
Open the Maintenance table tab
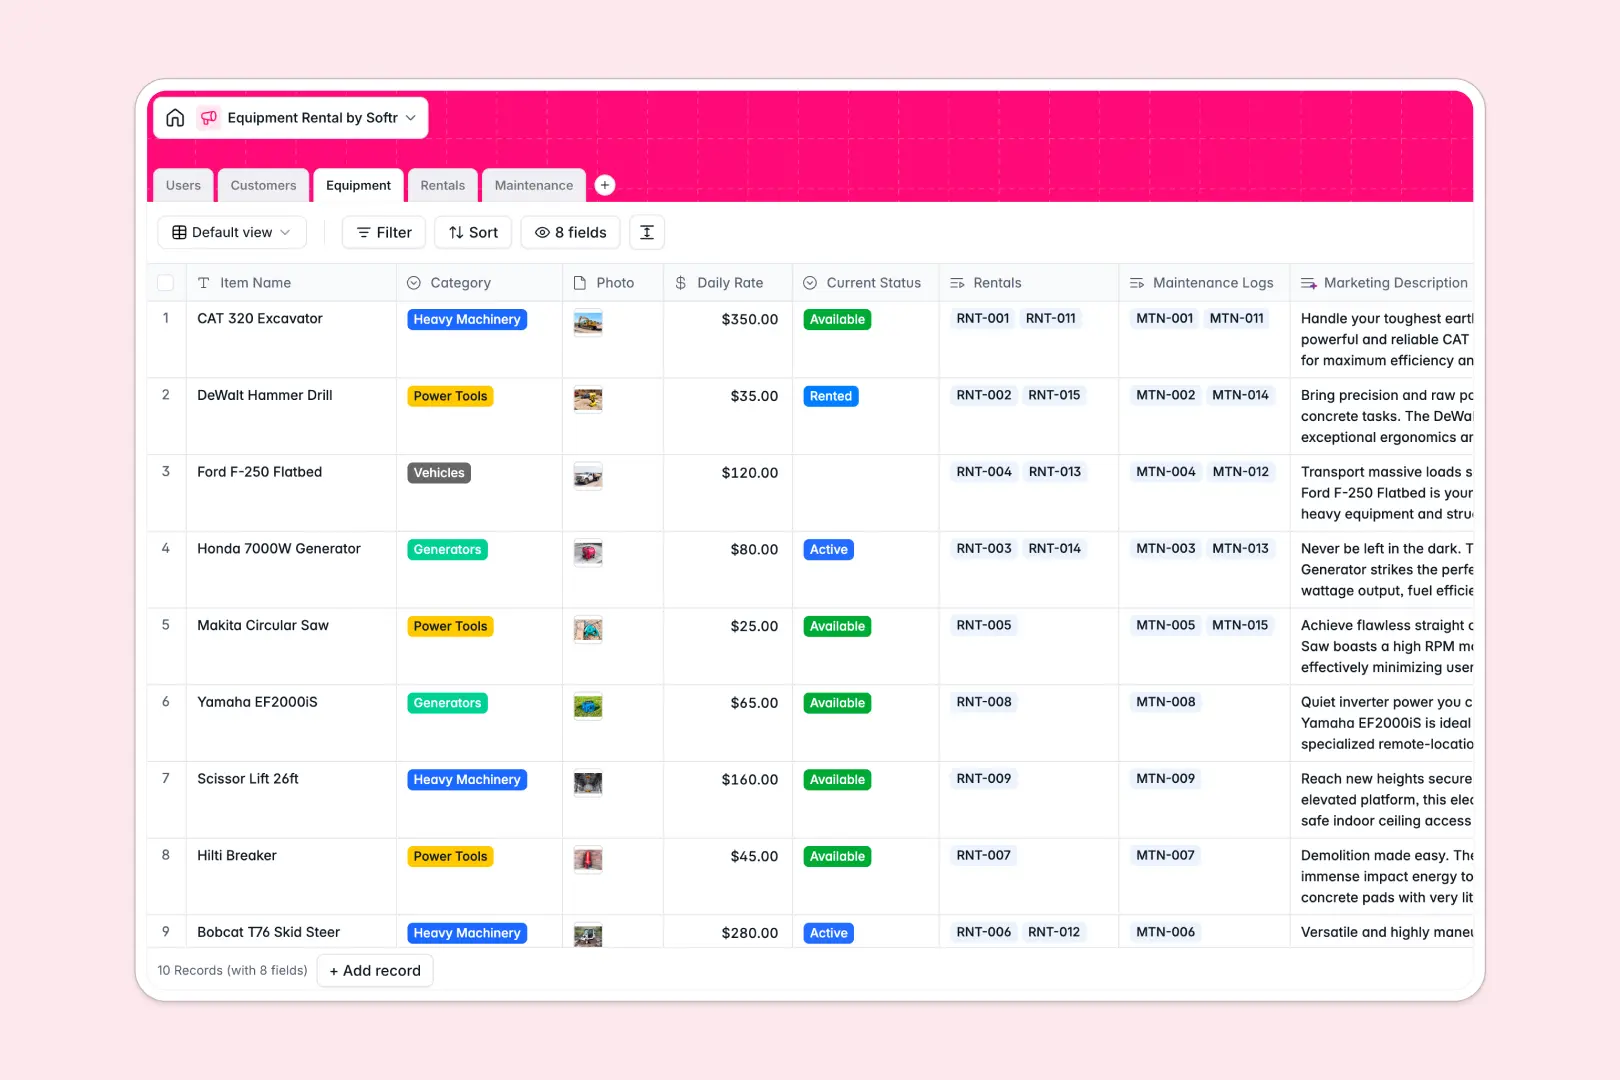click(x=533, y=185)
